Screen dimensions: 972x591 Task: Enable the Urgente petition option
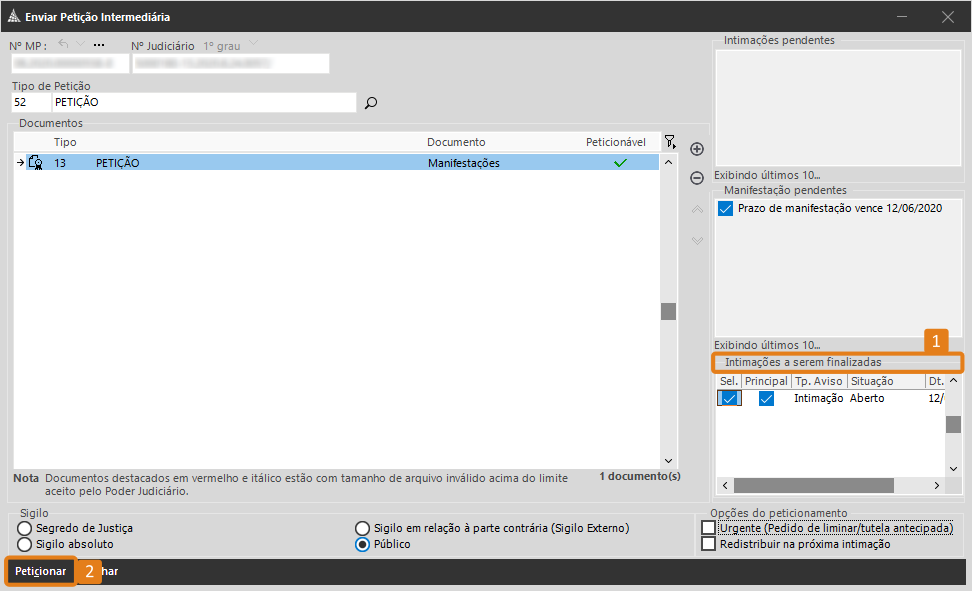coord(709,528)
